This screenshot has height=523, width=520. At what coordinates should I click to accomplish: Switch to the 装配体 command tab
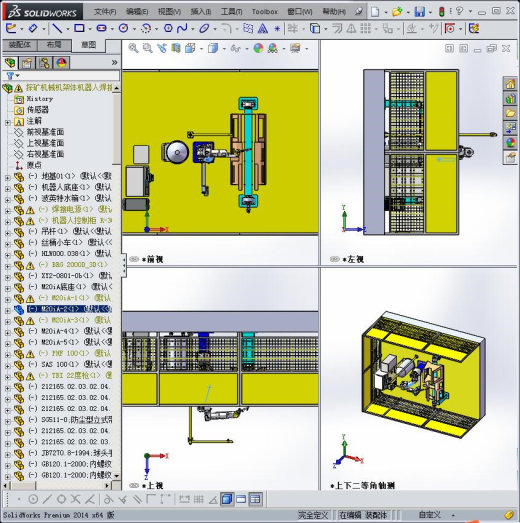pyautogui.click(x=20, y=45)
